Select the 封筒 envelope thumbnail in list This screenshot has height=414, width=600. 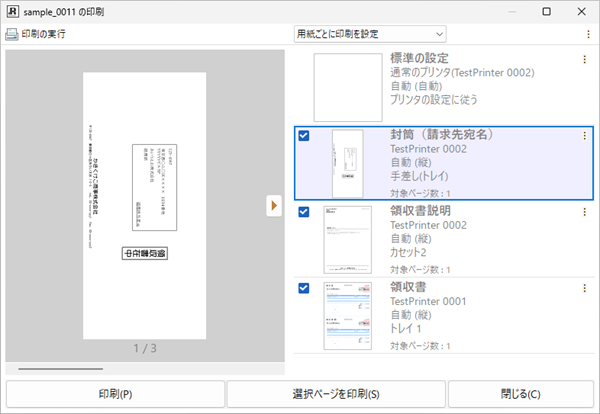pos(347,163)
